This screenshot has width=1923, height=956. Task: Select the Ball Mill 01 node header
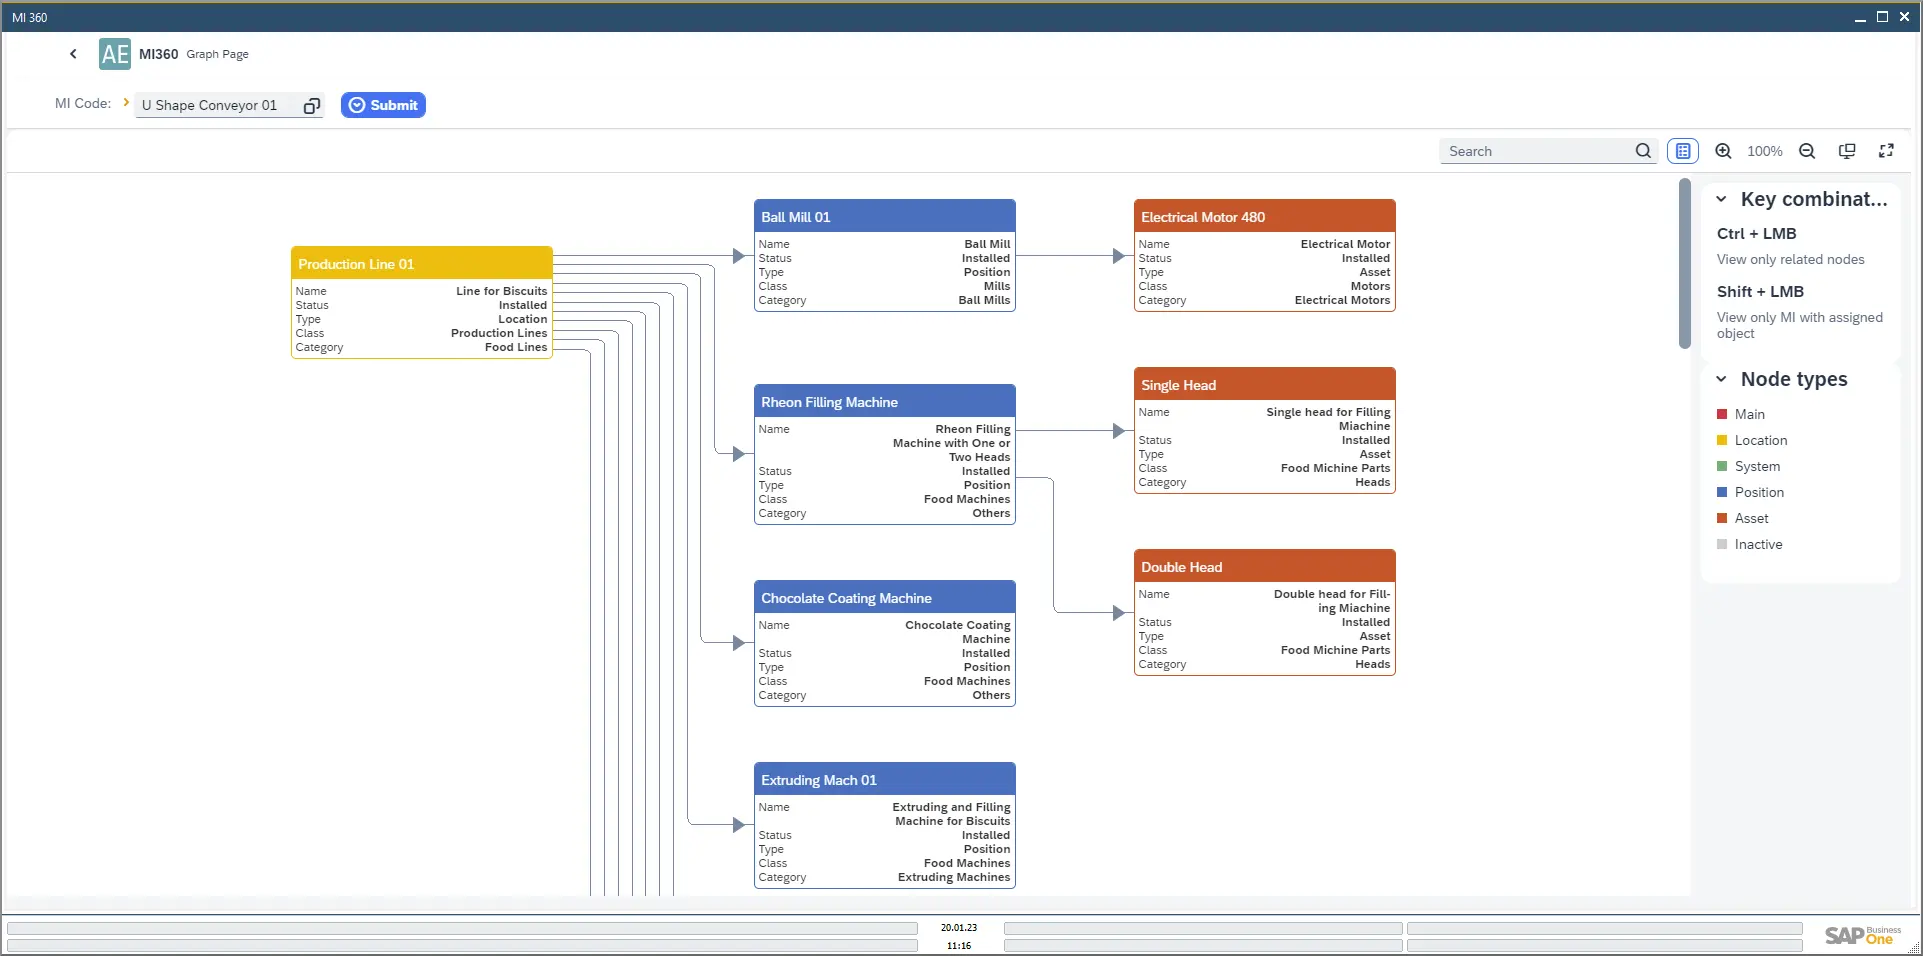[884, 217]
